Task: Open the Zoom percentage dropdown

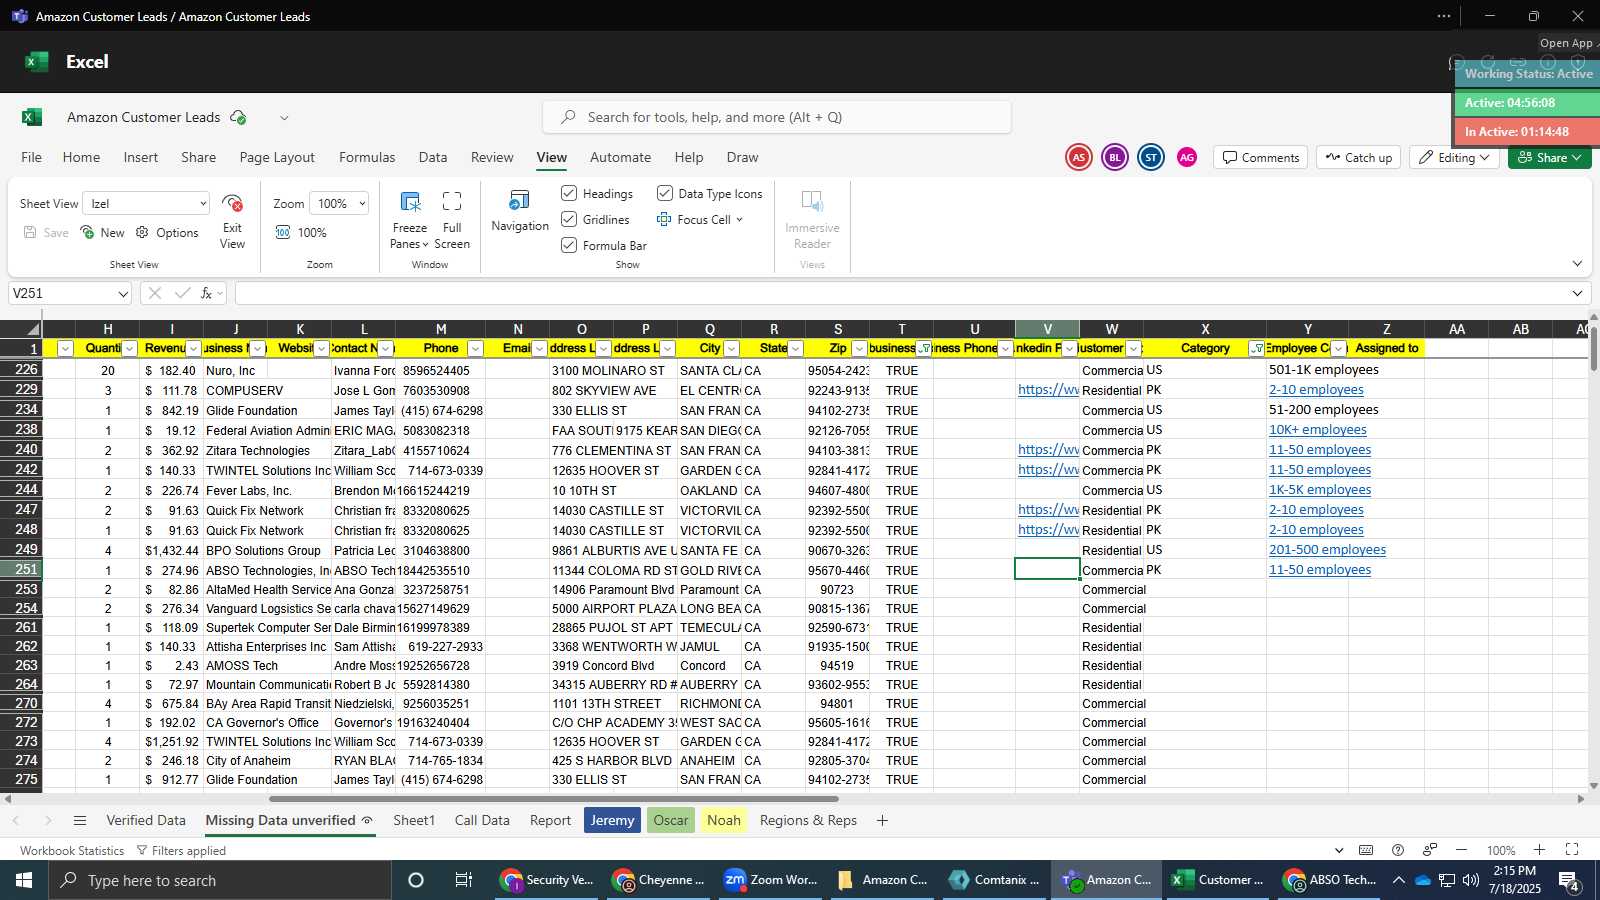Action: pos(361,204)
